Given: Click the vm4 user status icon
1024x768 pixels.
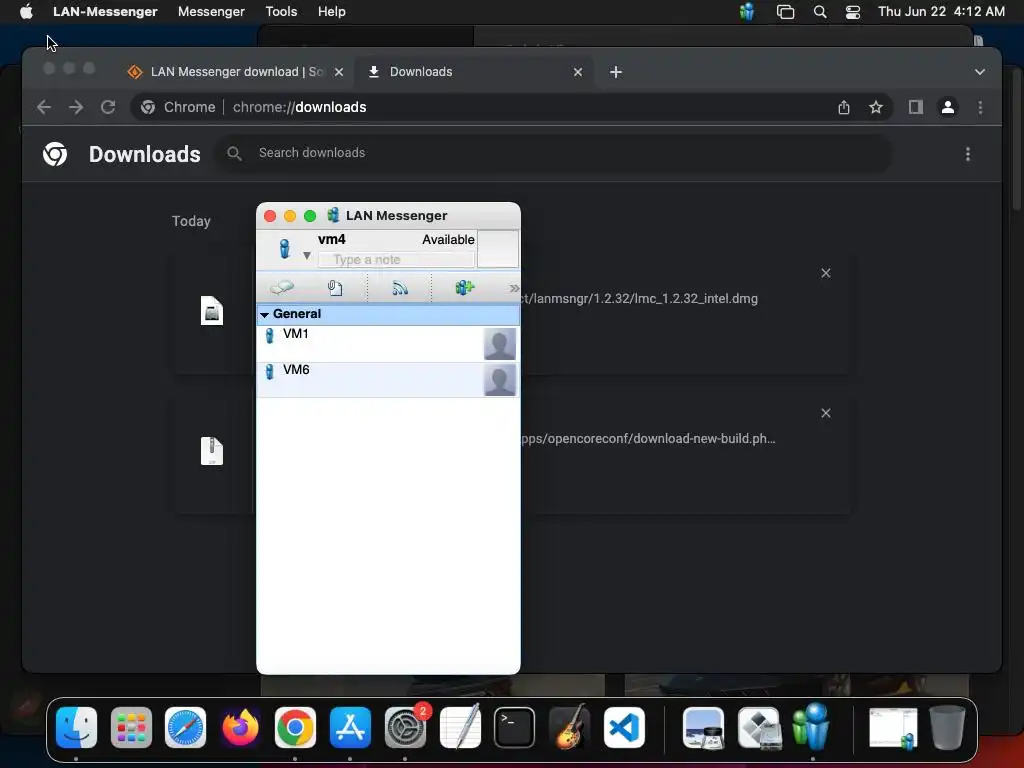Looking at the screenshot, I should click(285, 249).
